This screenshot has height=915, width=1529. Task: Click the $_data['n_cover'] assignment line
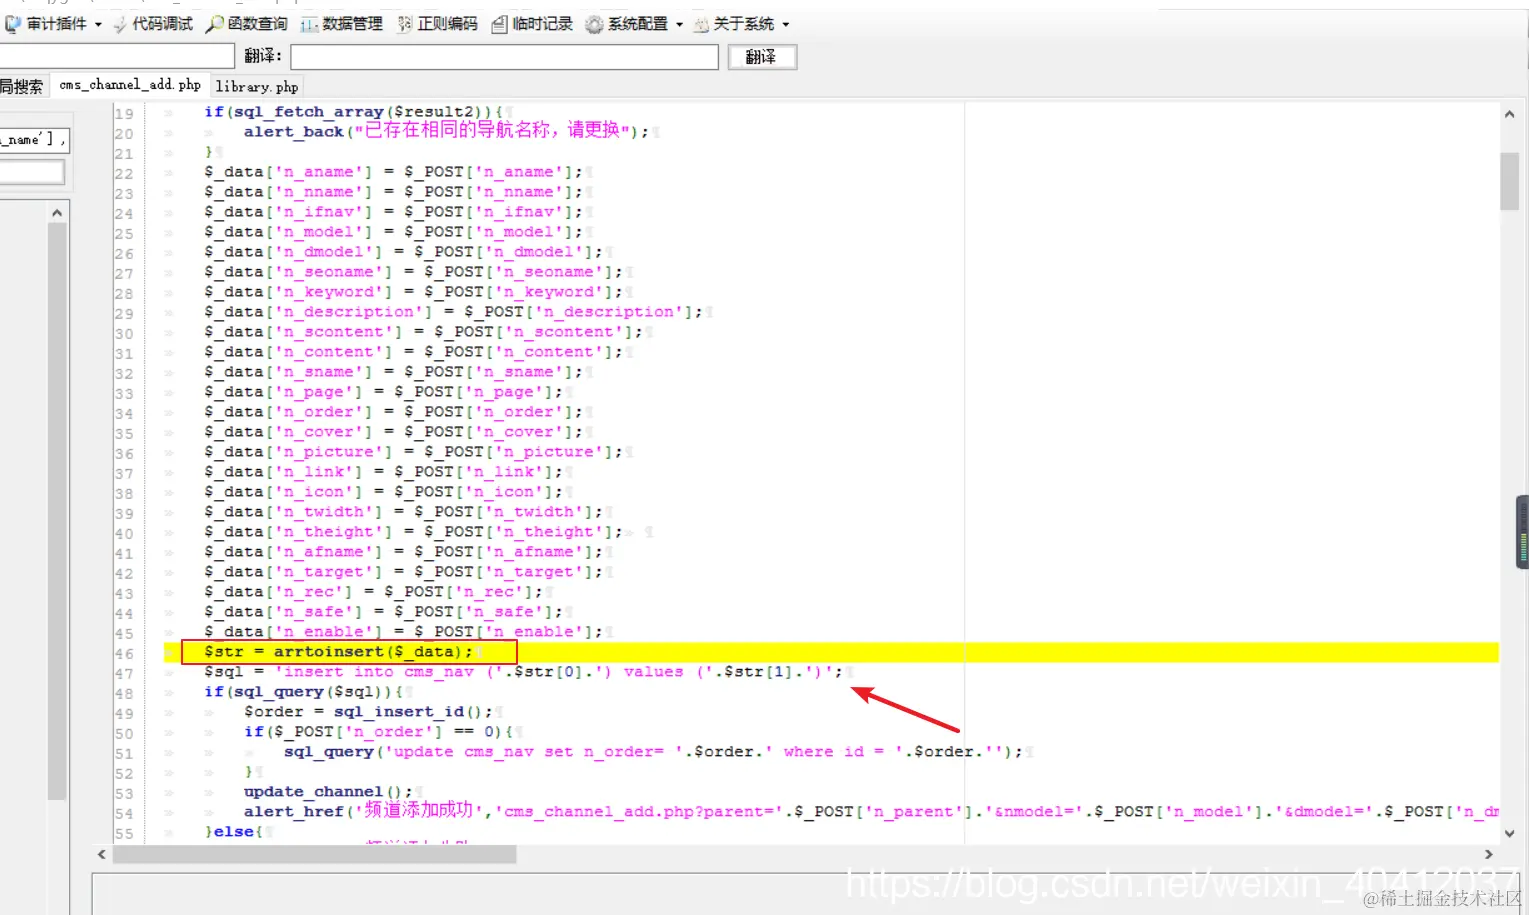pos(393,432)
